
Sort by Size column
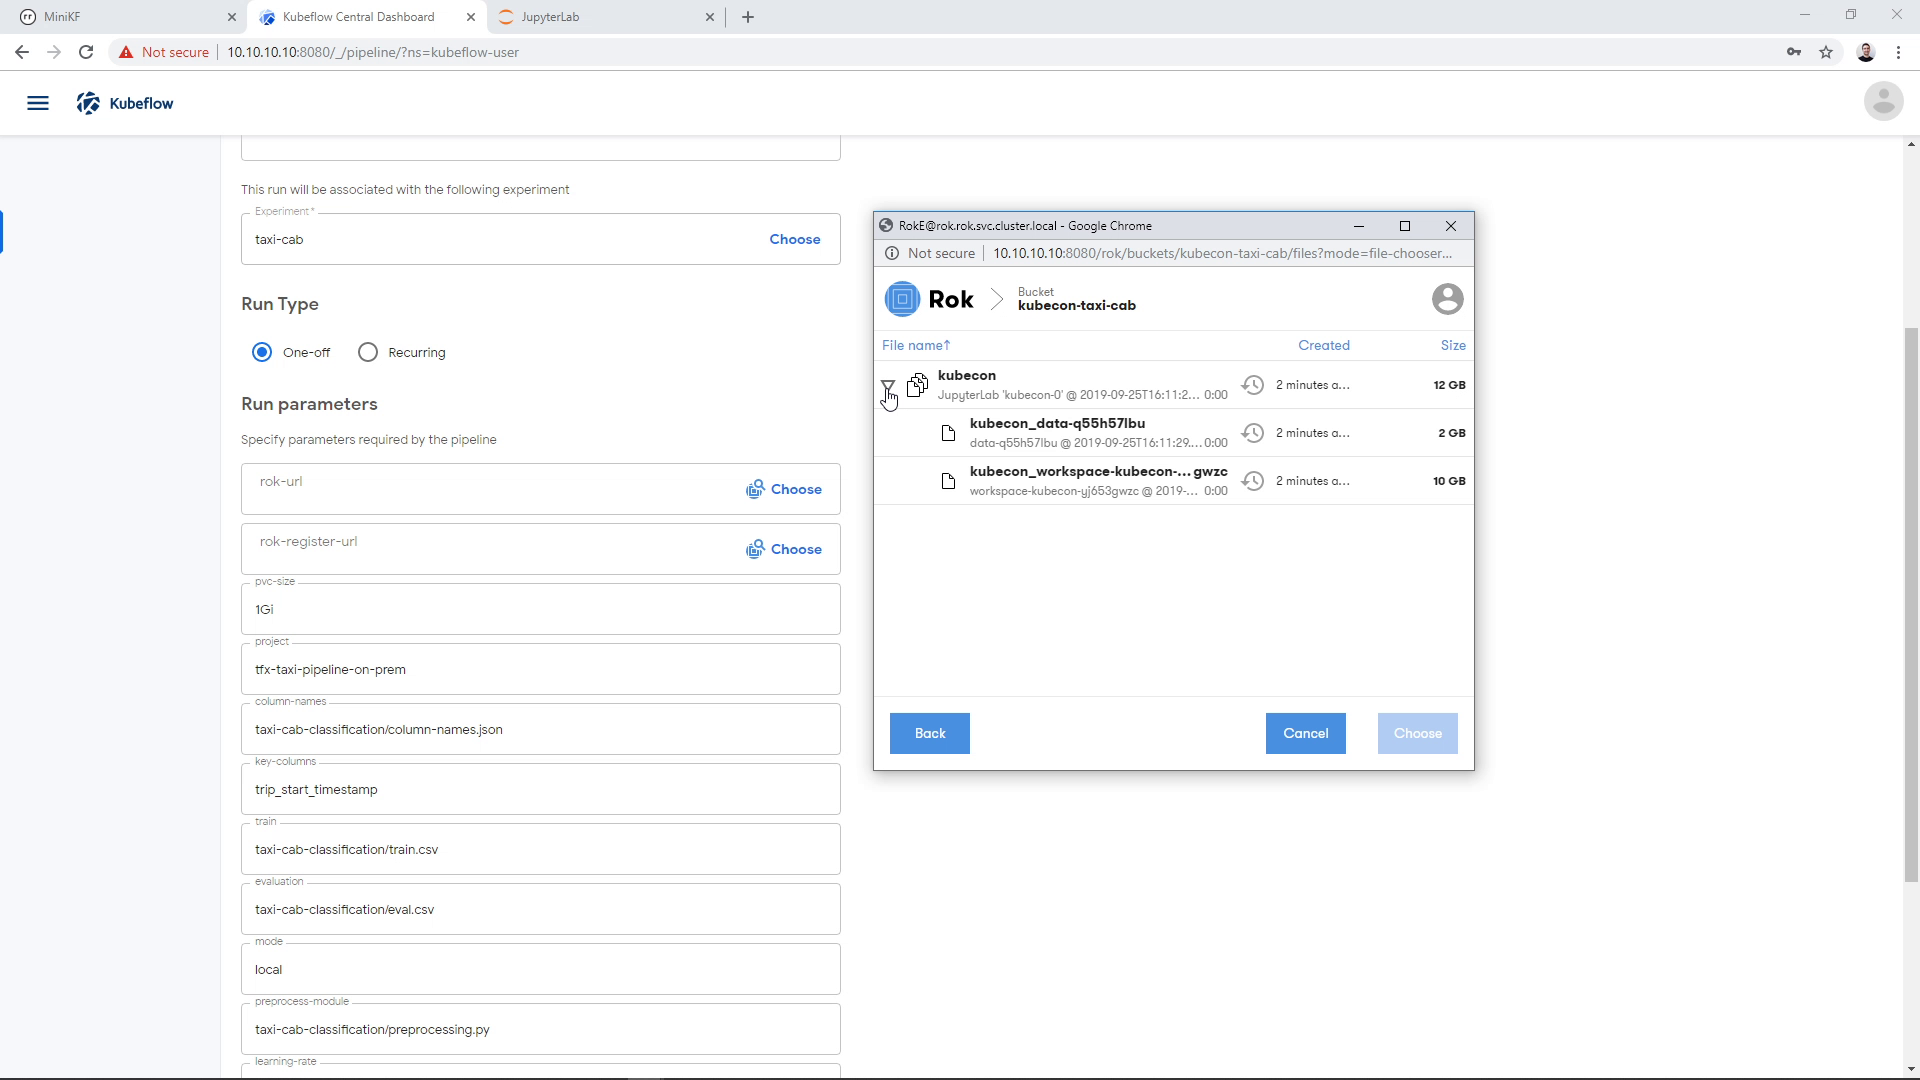[x=1453, y=345]
